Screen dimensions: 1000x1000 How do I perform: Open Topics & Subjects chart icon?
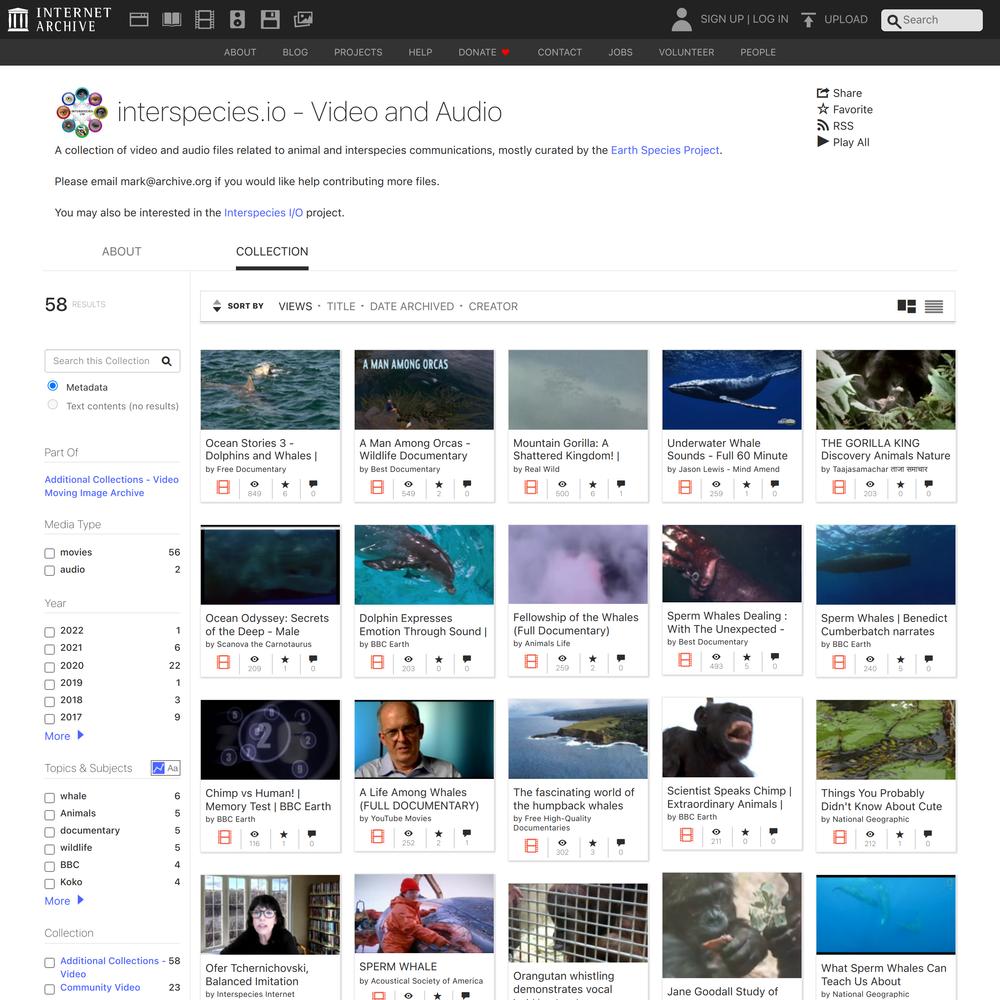point(158,768)
